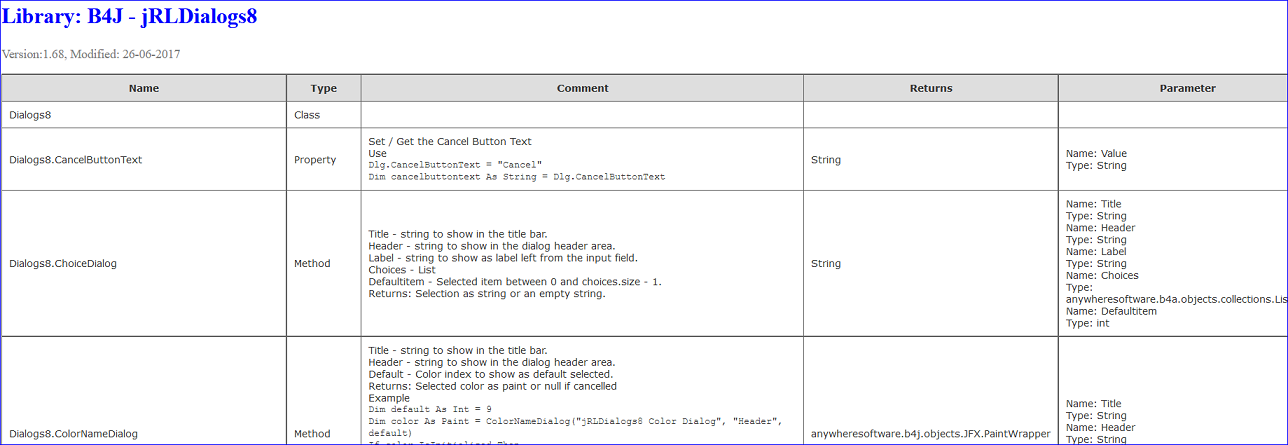This screenshot has height=445, width=1288.
Task: Select the Dialogs8.ColorNameDialog name cell
Action: (144, 392)
